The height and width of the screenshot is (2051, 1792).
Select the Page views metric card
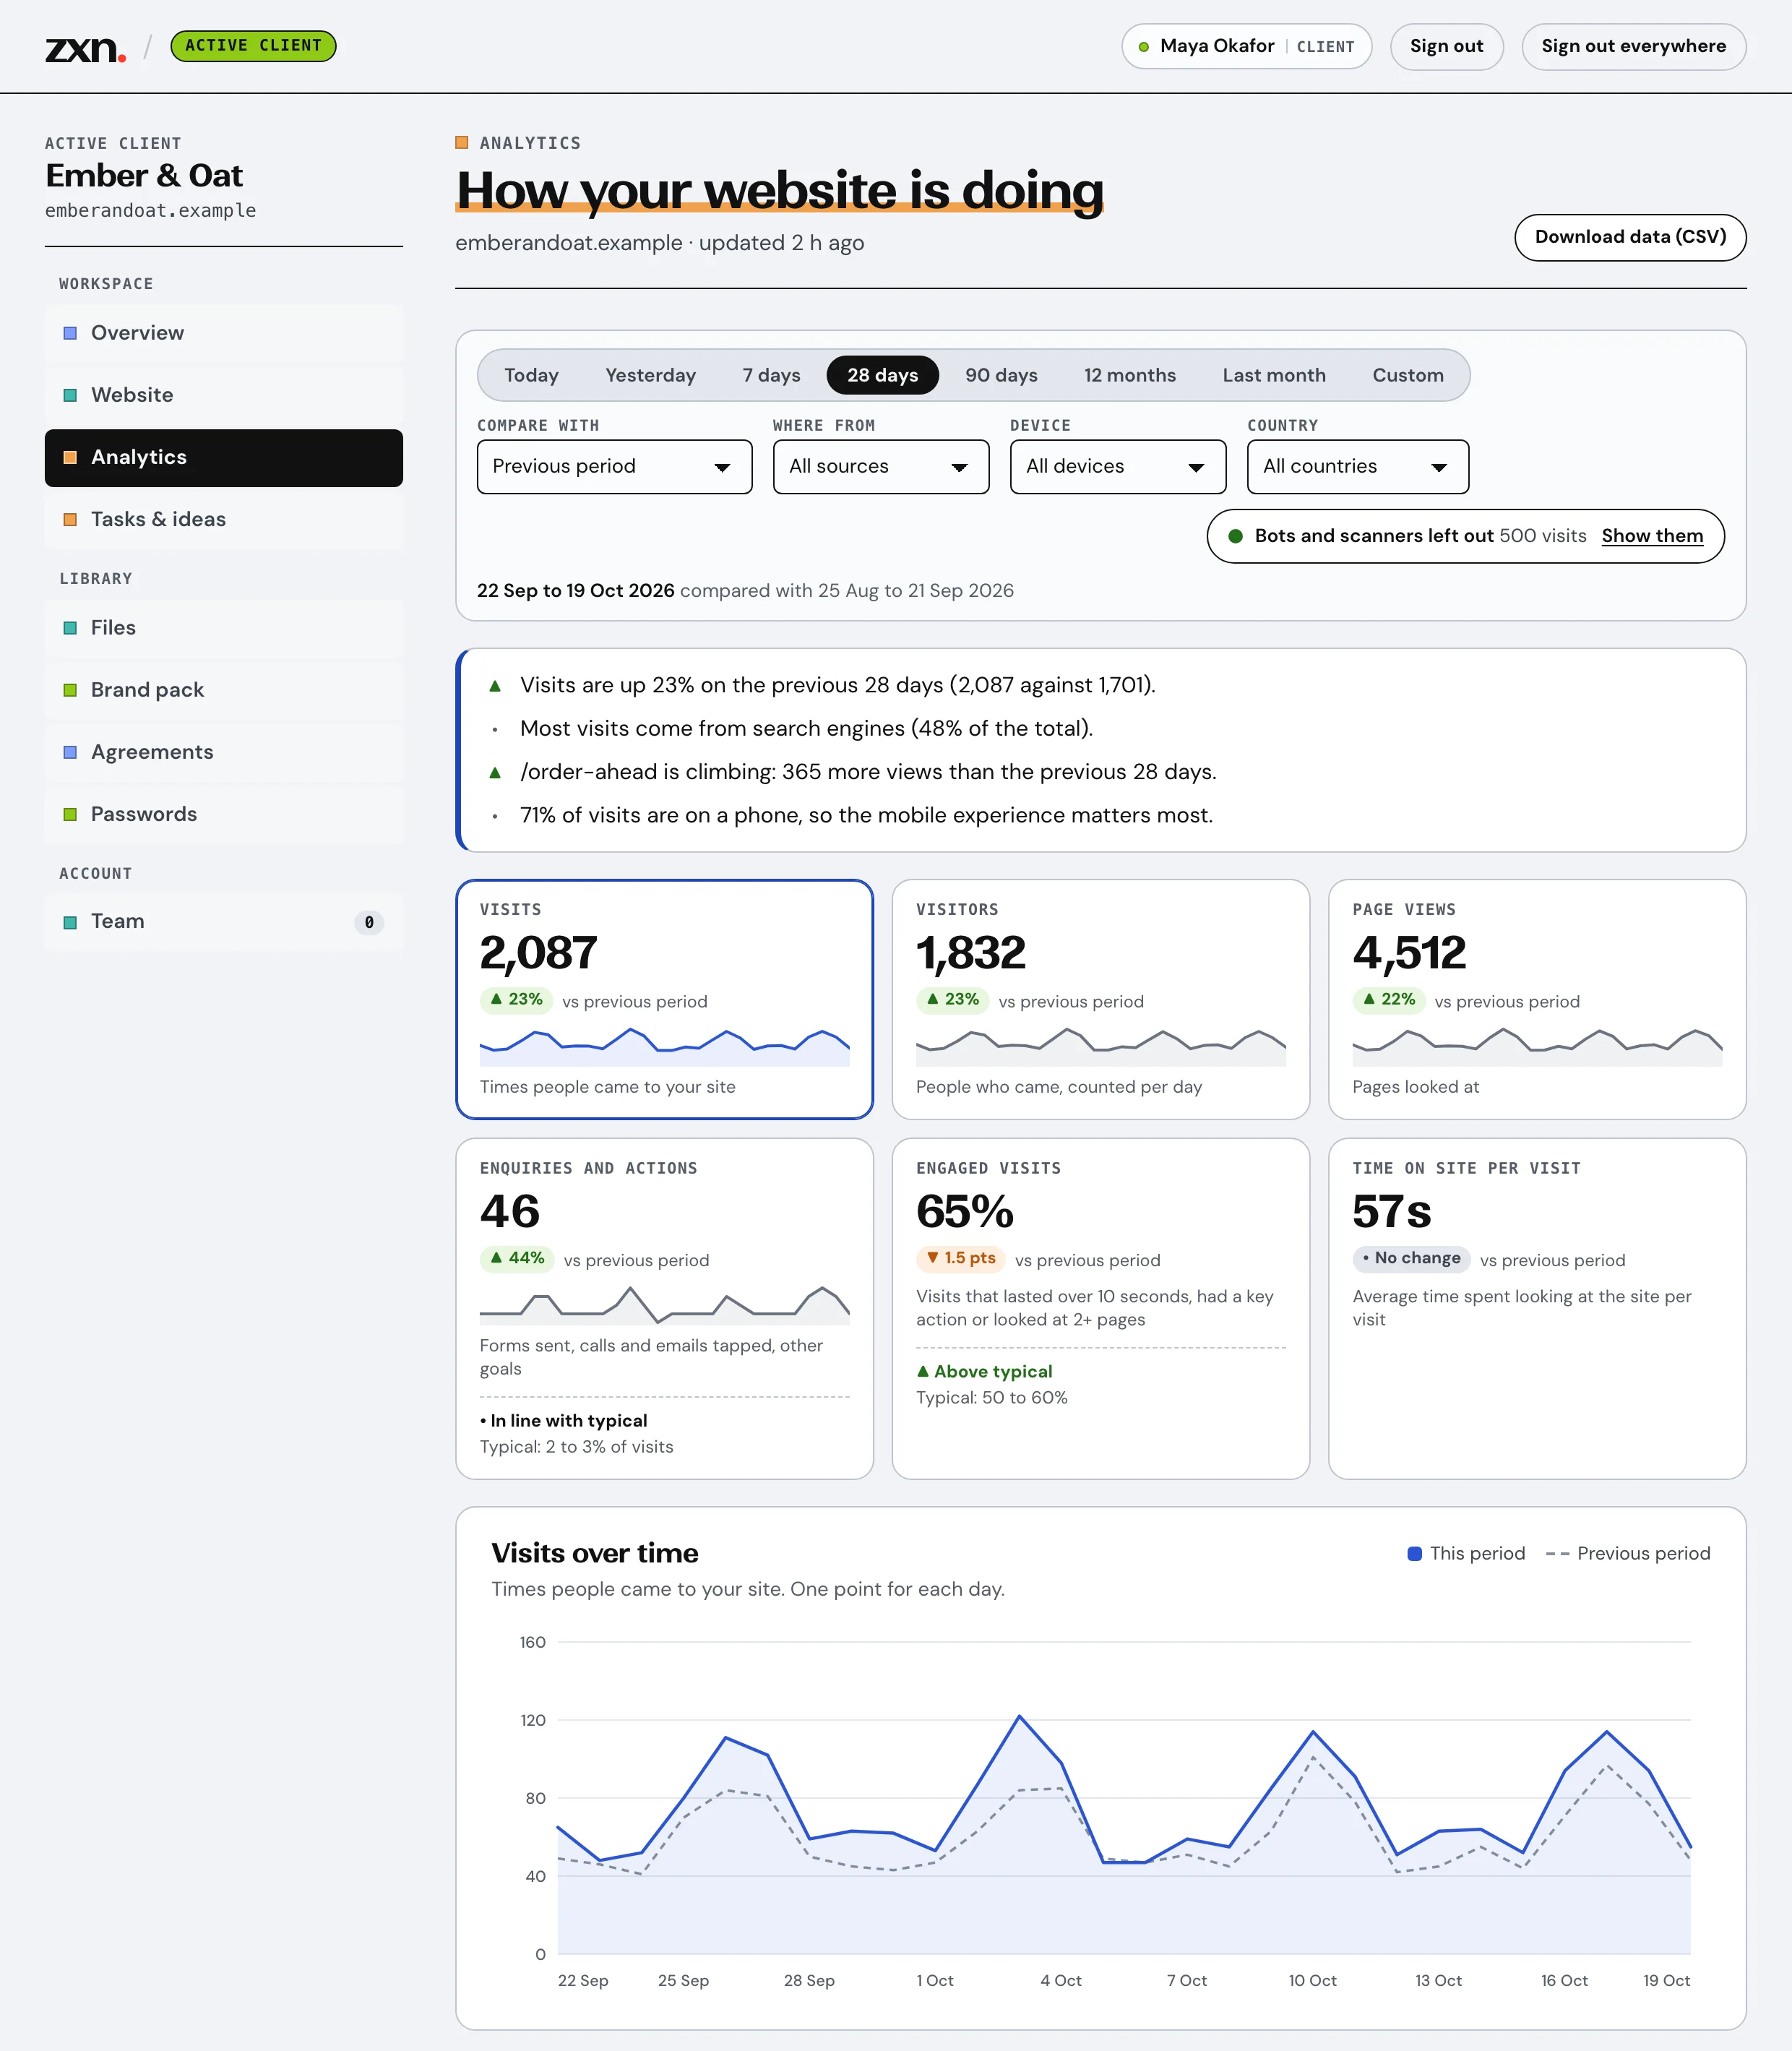coord(1537,999)
